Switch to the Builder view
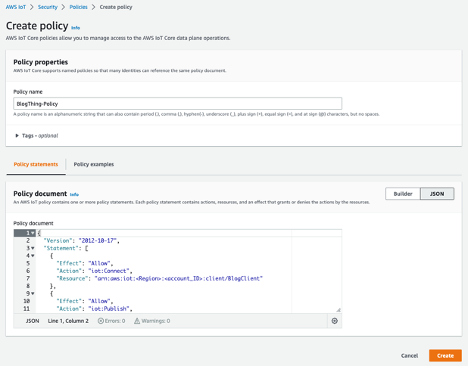This screenshot has width=468, height=366. pos(403,194)
